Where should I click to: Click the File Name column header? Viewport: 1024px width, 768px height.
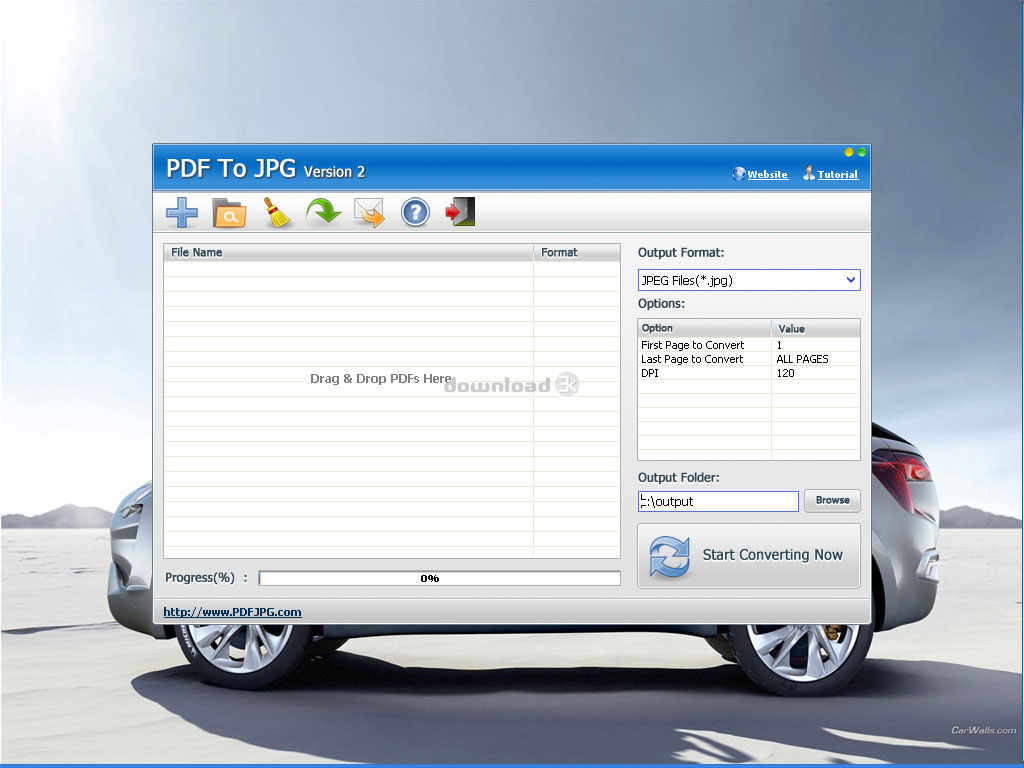coord(348,253)
